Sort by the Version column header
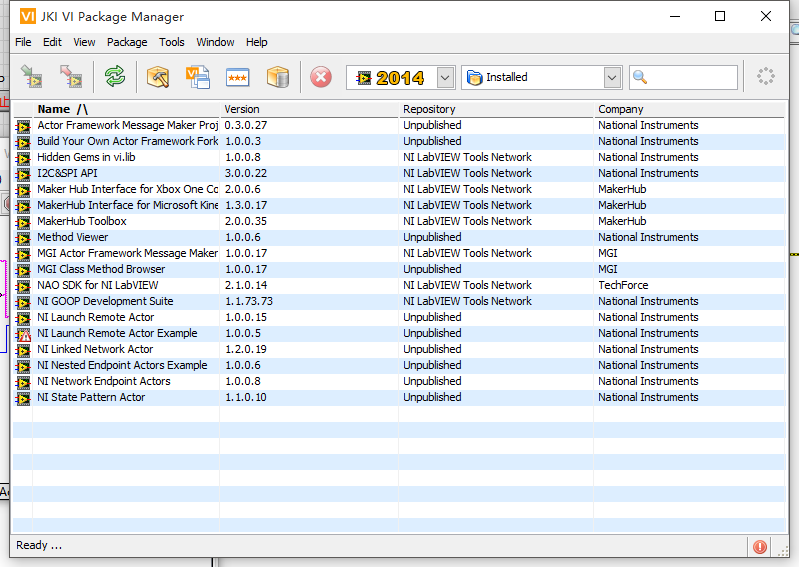 pos(309,109)
